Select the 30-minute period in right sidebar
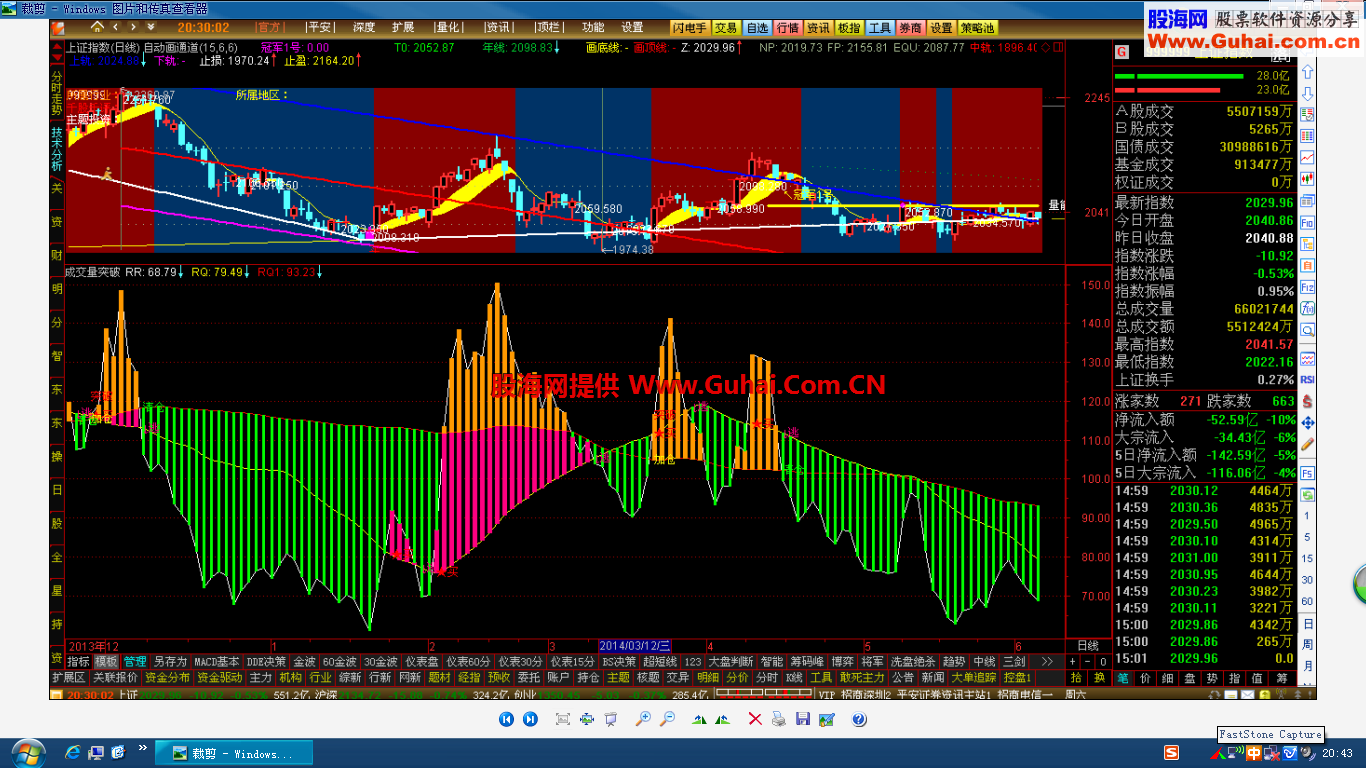The width and height of the screenshot is (1366, 768). (1307, 579)
